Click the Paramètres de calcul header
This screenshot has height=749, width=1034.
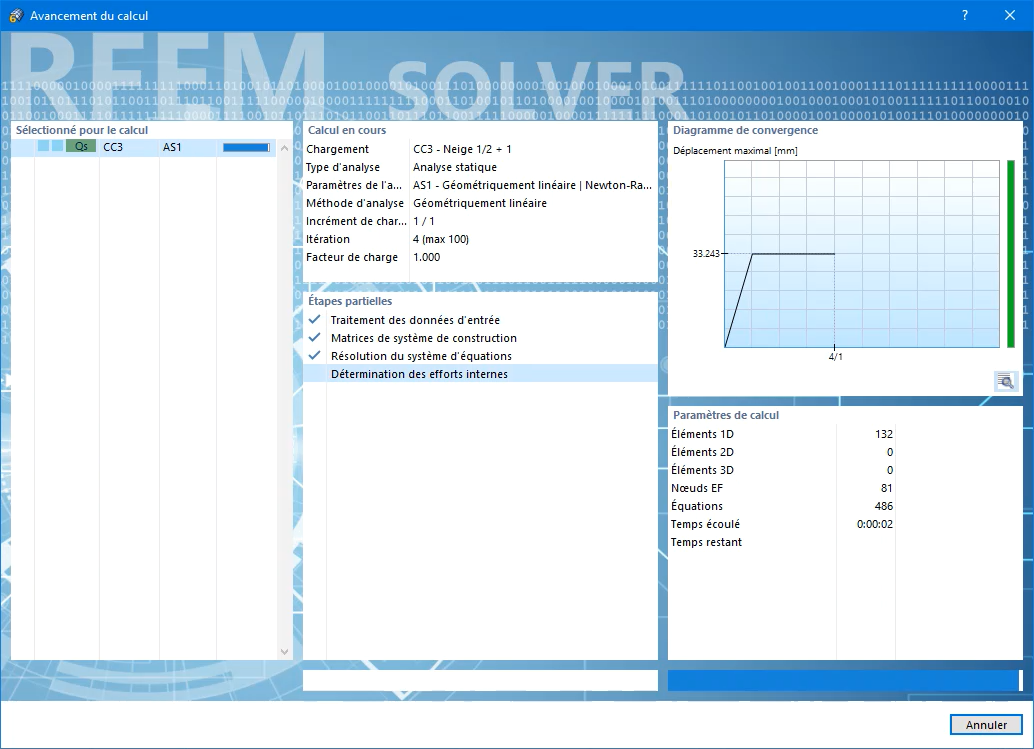(x=726, y=415)
